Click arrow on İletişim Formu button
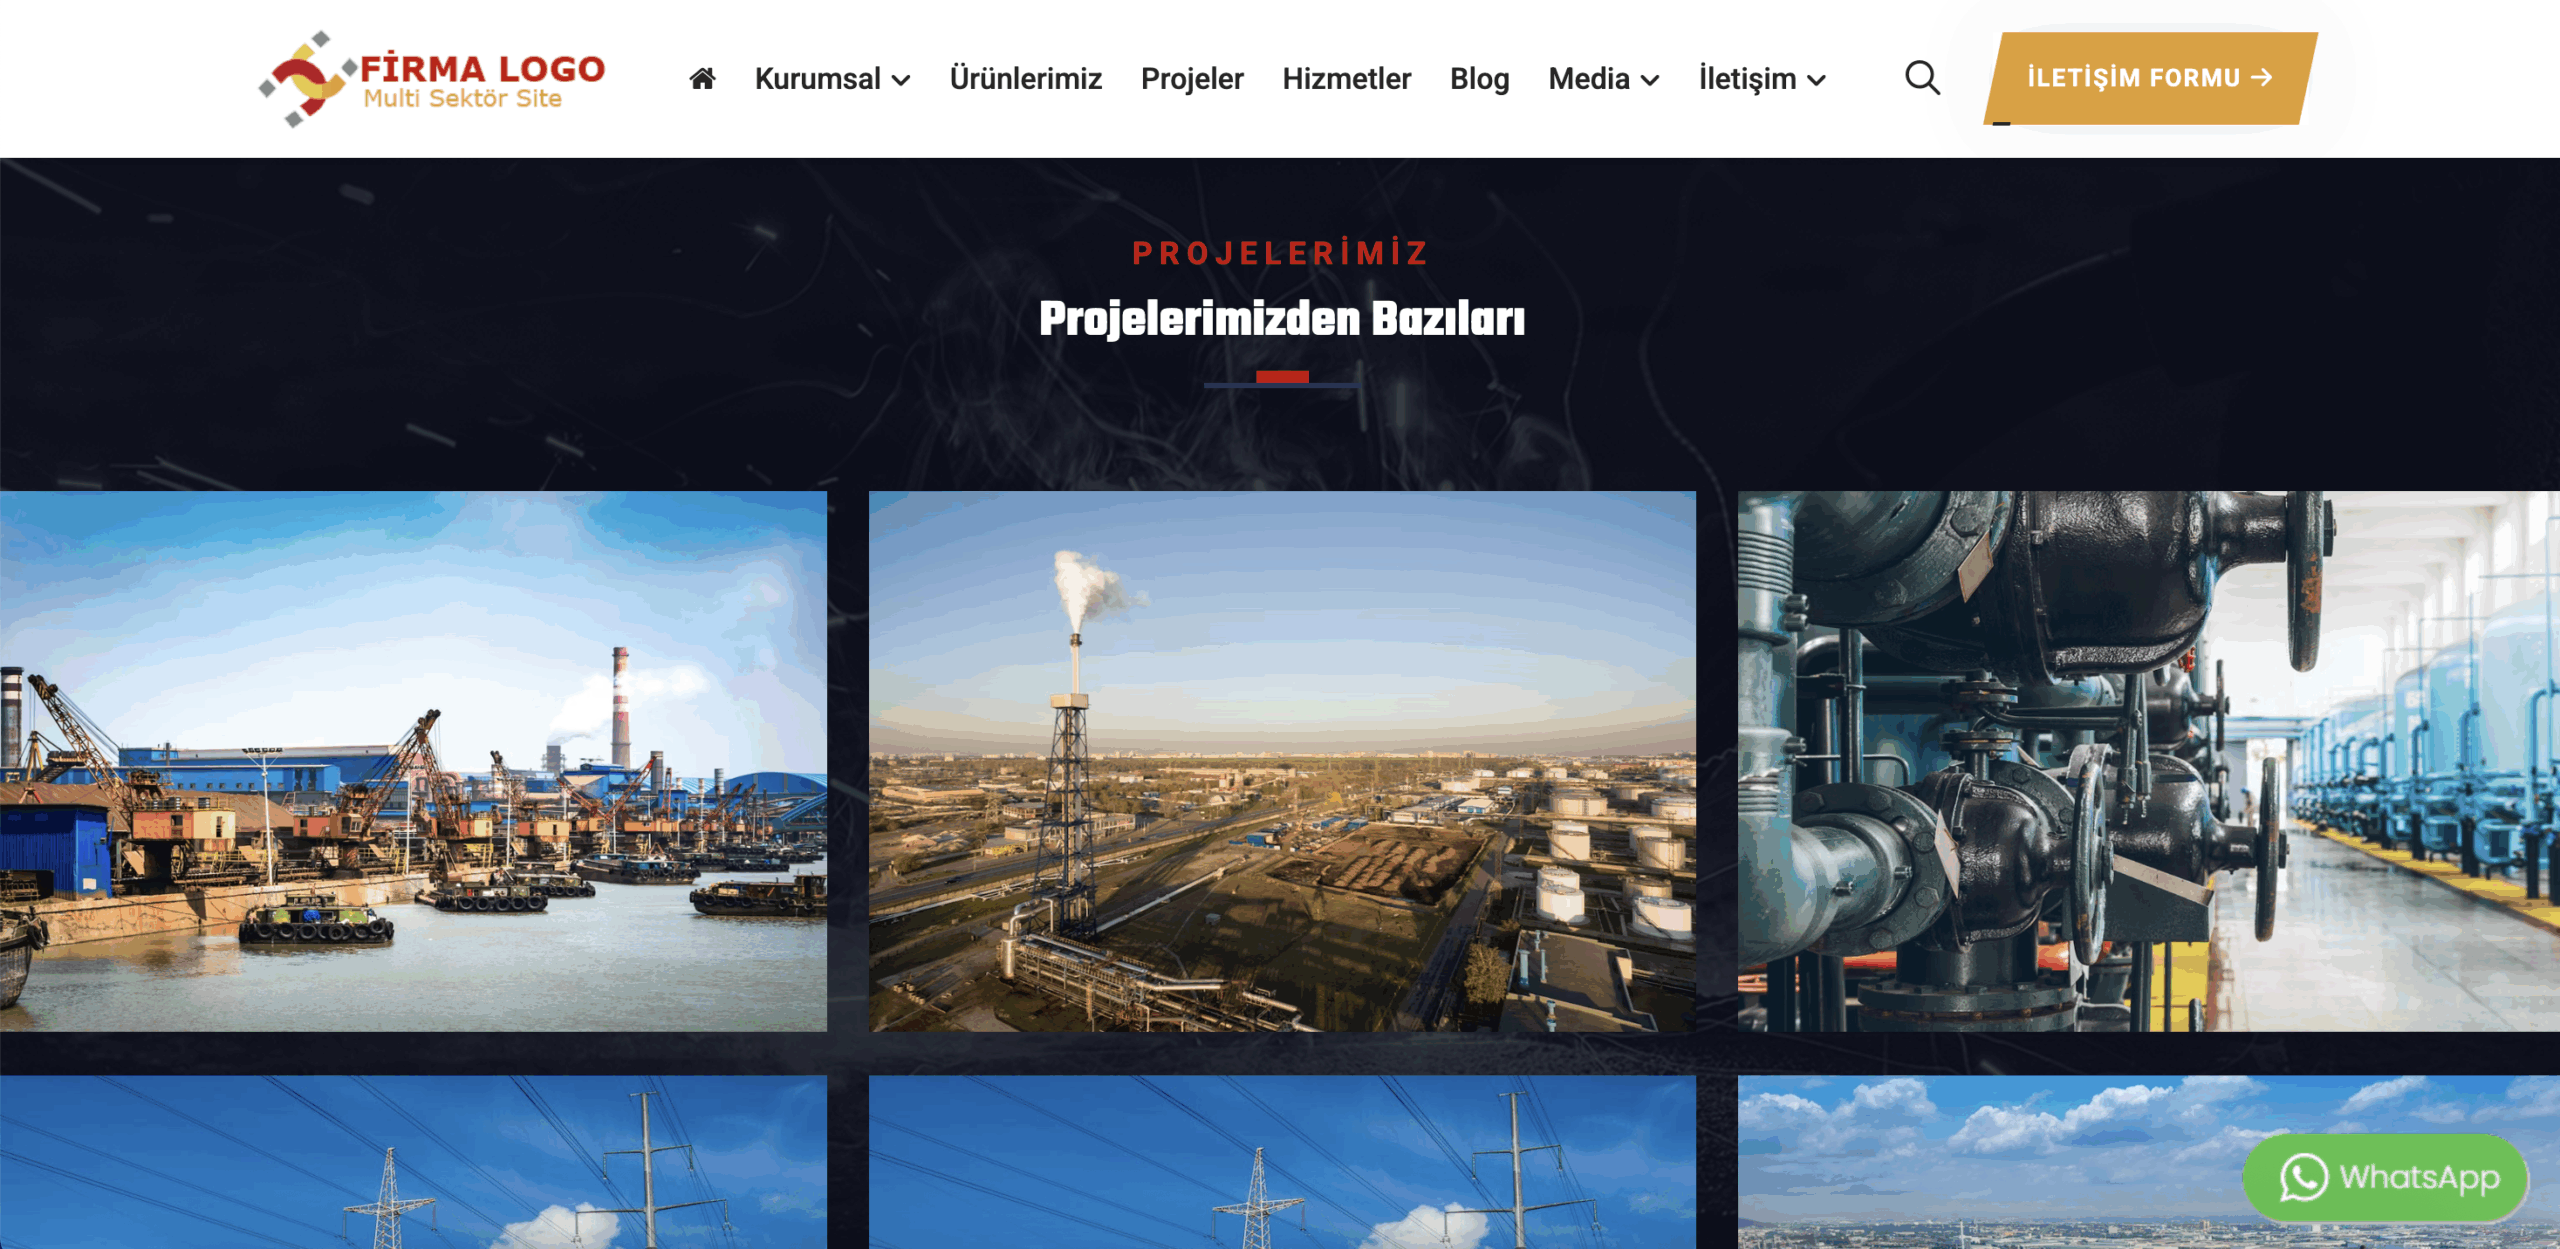Screen dimensions: 2560x1249 tap(2261, 77)
